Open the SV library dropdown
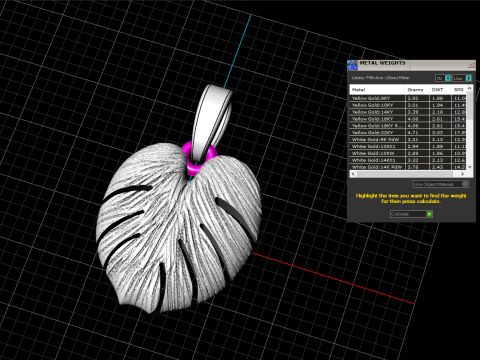480x360 pixels. [443, 78]
